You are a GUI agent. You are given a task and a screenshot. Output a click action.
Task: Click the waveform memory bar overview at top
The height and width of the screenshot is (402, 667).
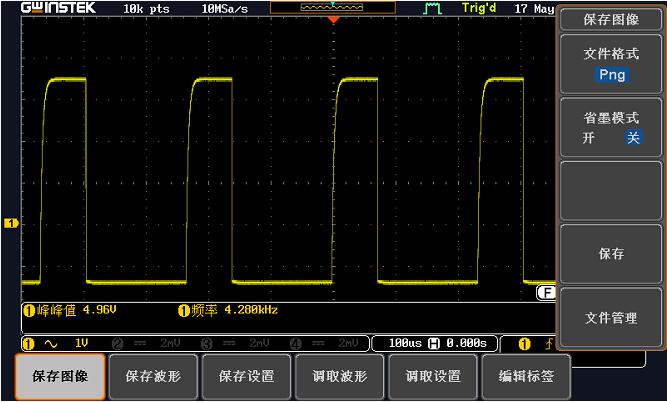click(333, 7)
